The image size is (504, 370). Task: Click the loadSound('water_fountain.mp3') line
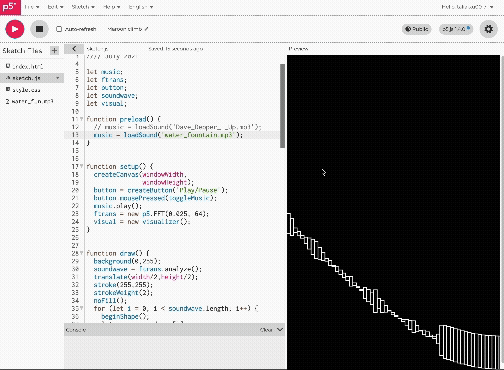168,135
